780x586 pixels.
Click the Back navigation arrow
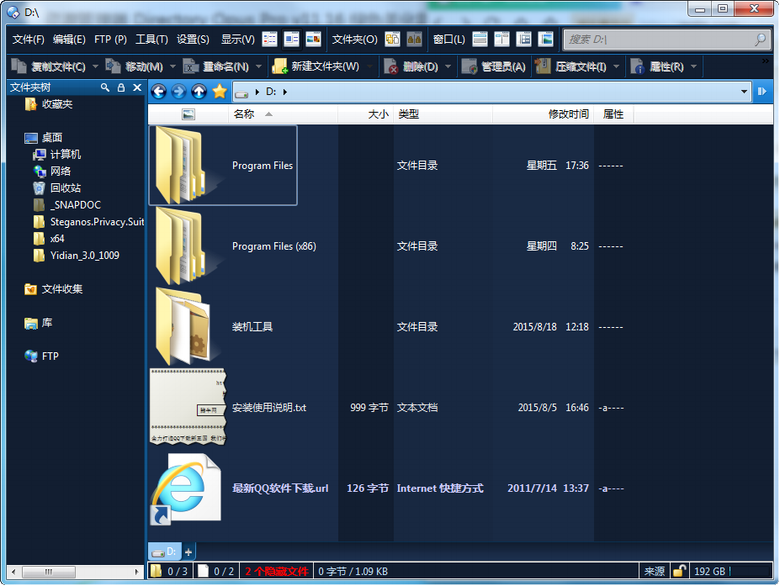[158, 91]
